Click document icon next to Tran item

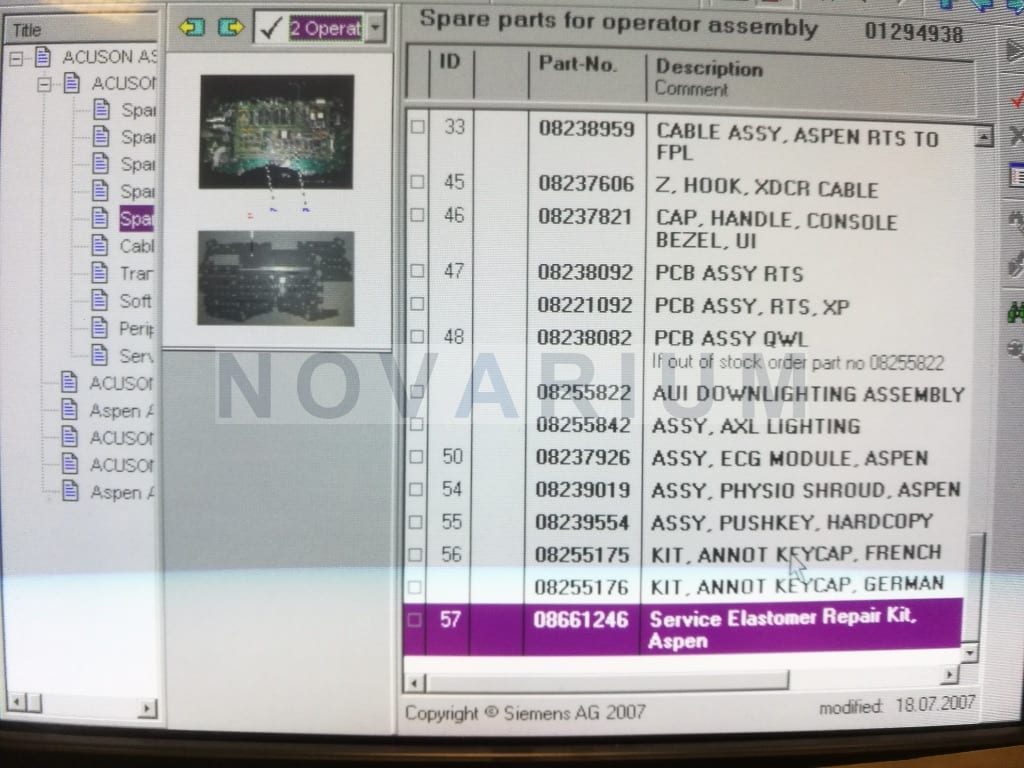click(99, 273)
